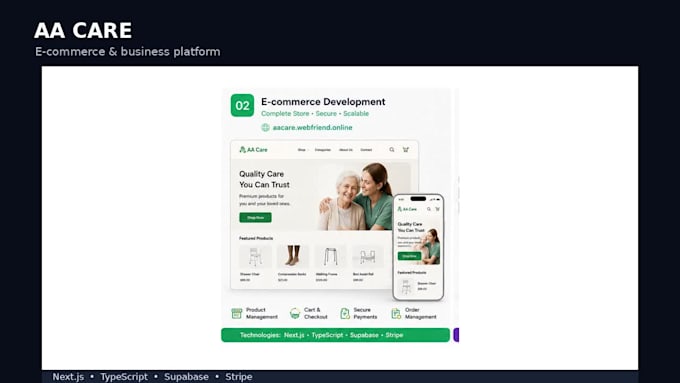Click the Order Management label
This screenshot has width=680, height=383.
pyautogui.click(x=420, y=313)
